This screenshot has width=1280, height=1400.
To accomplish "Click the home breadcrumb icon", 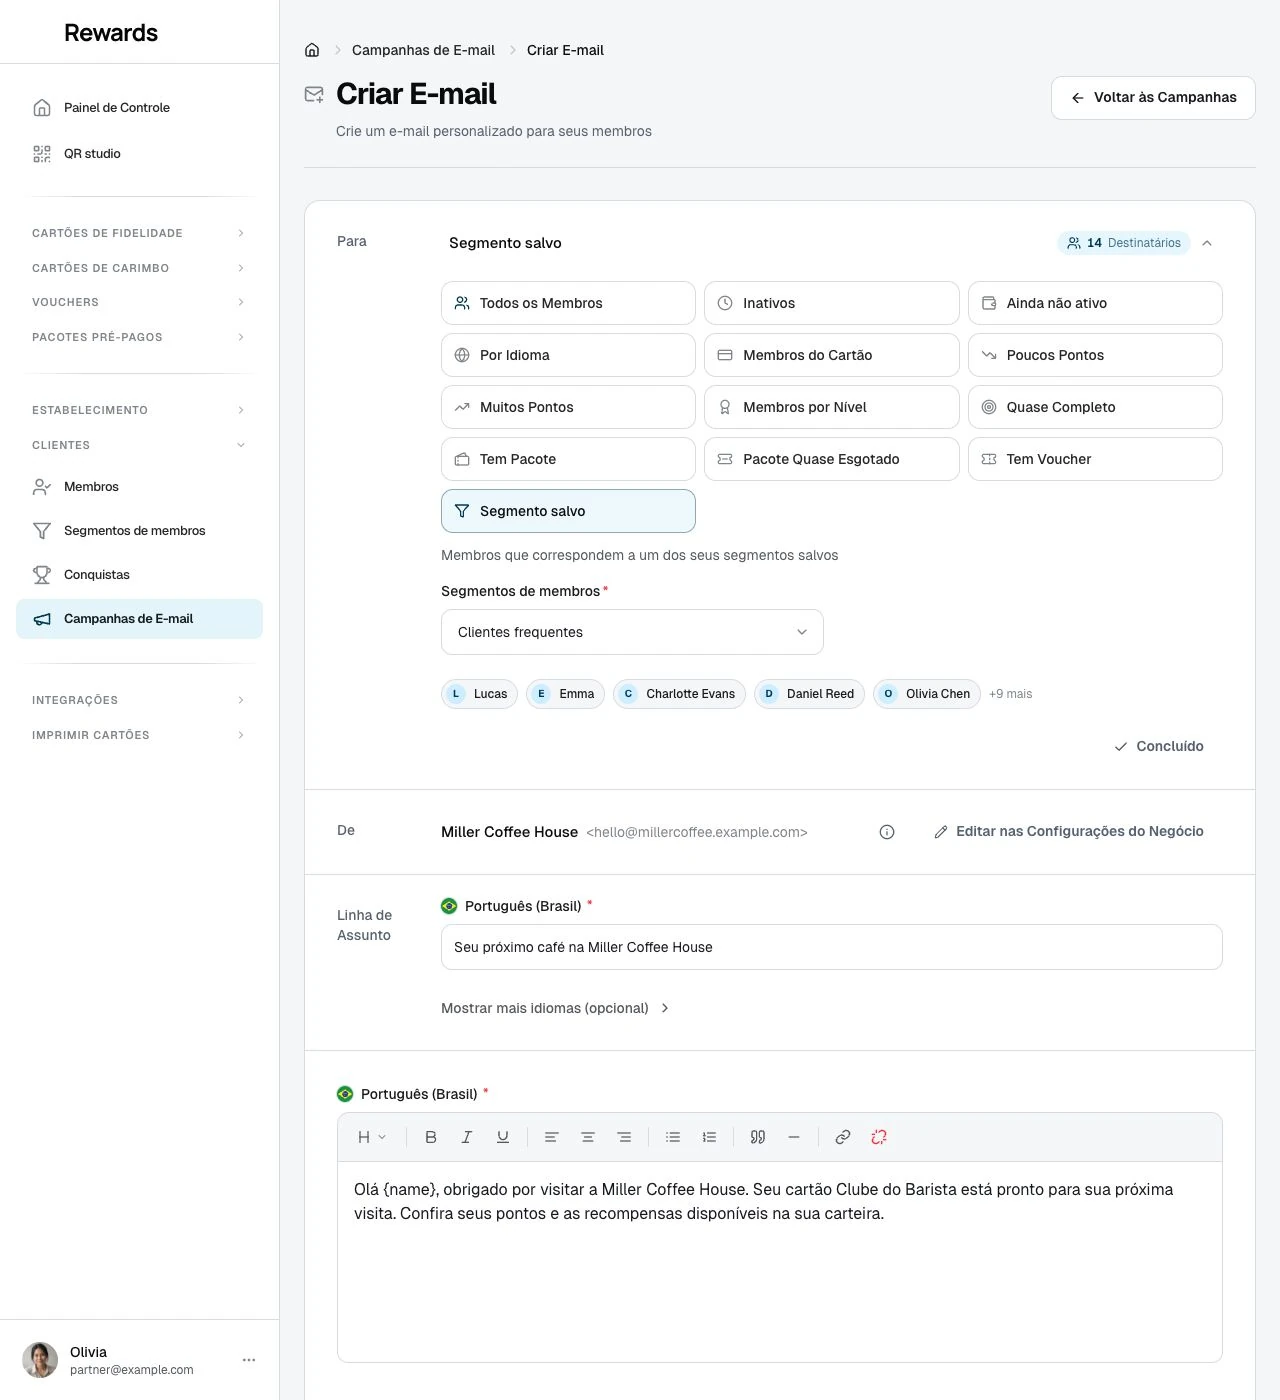I will click(312, 50).
